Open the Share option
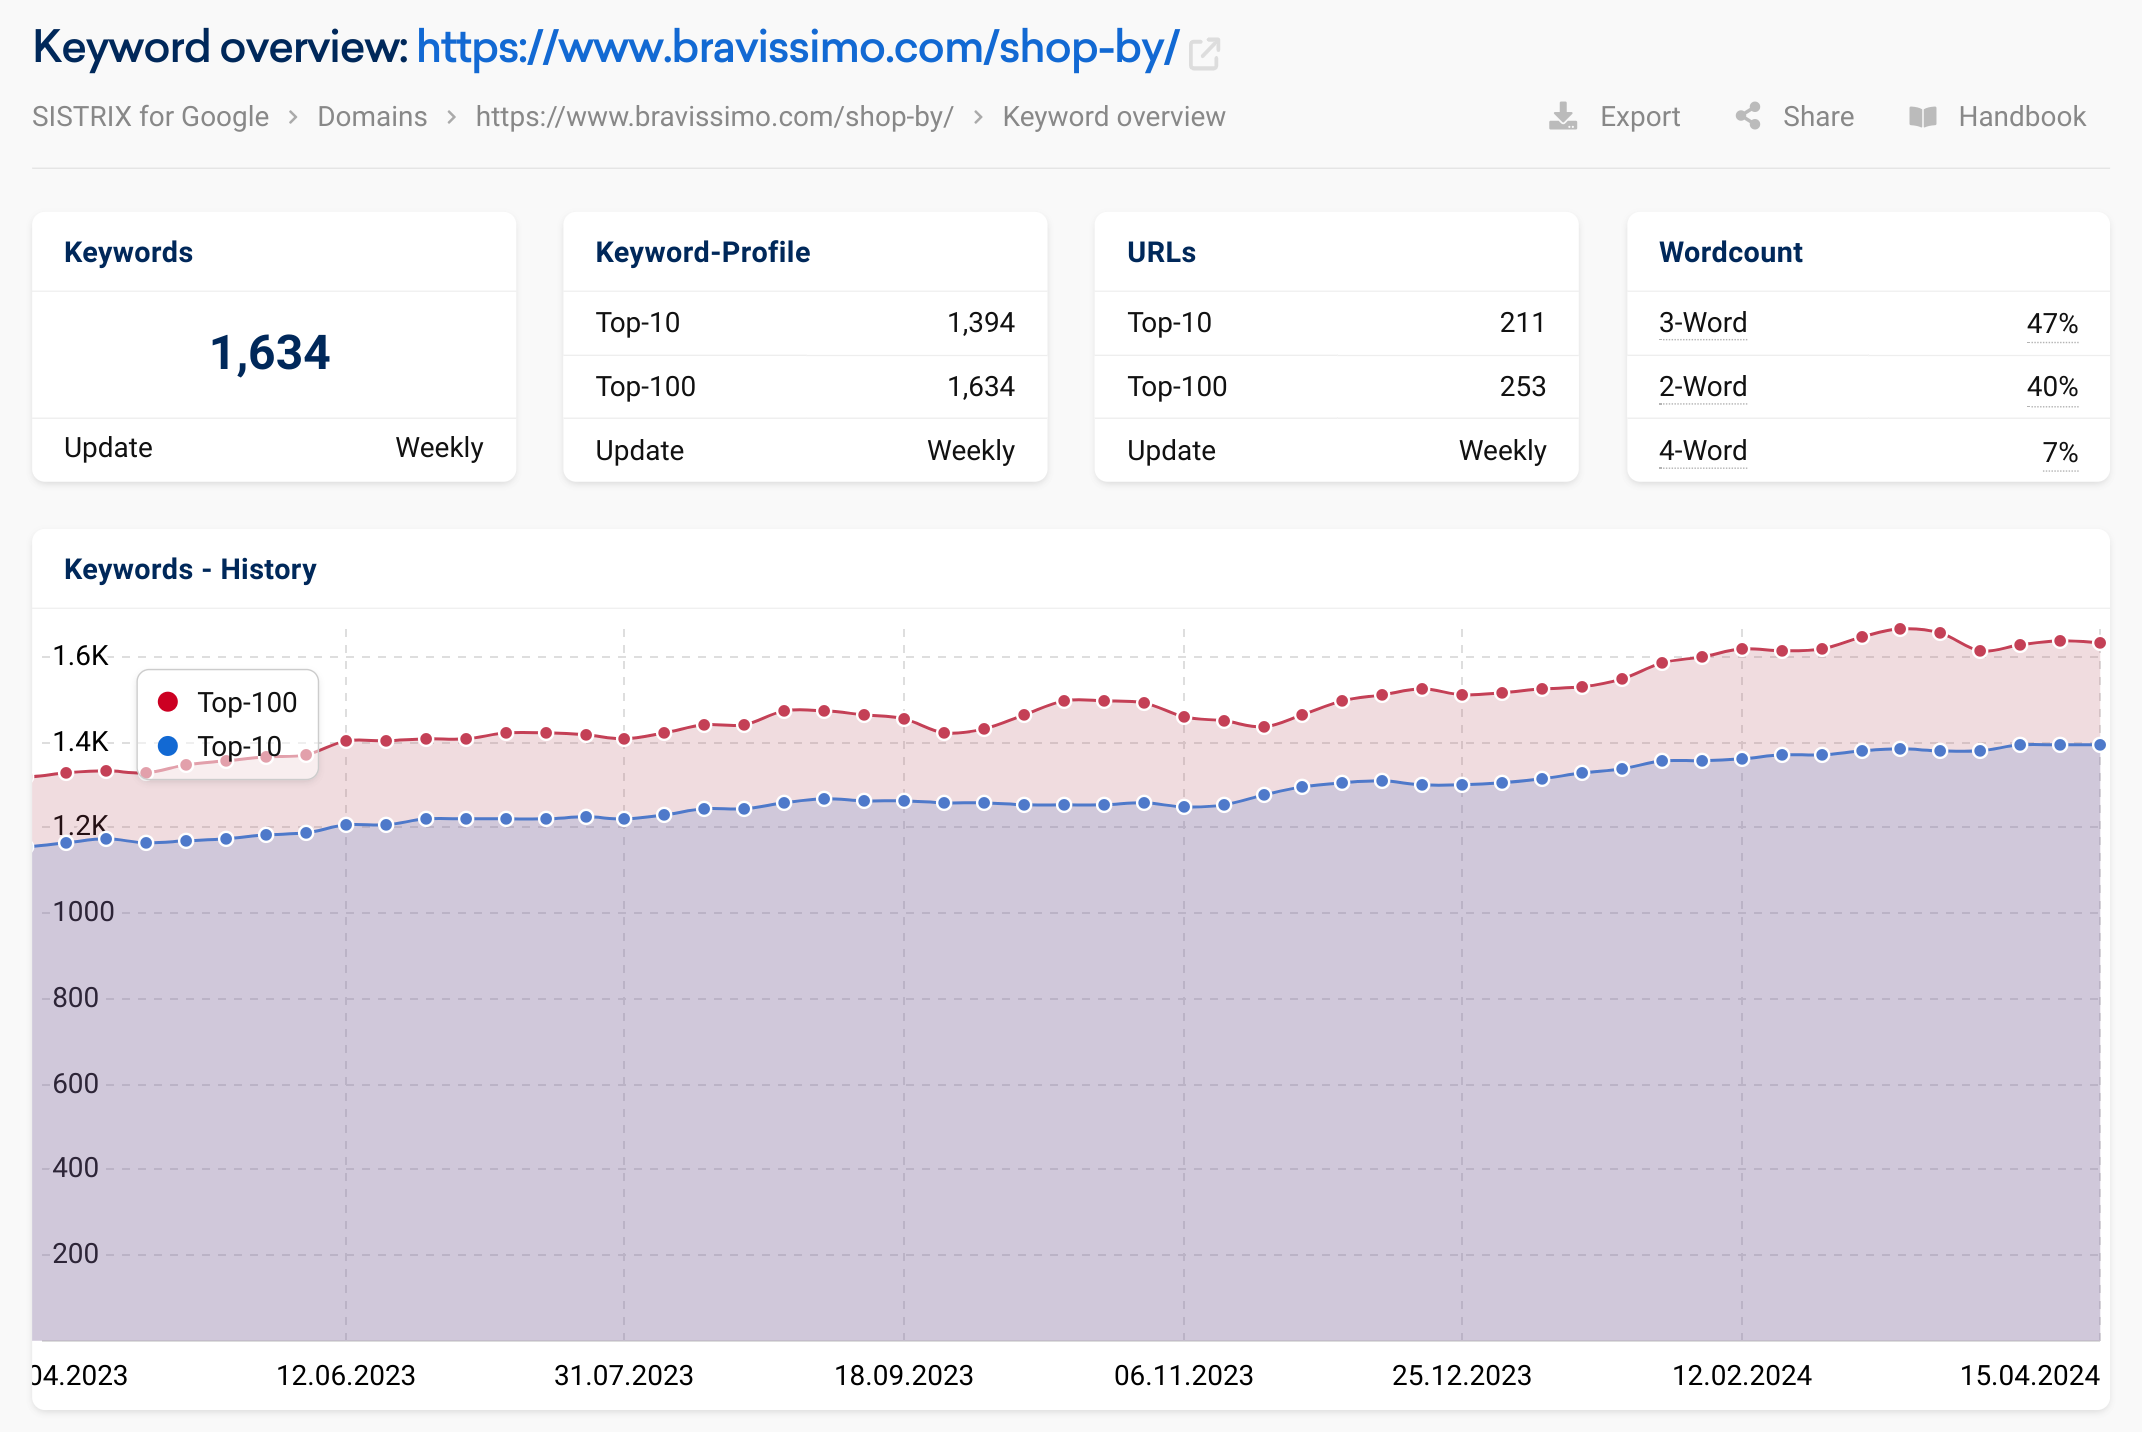 click(1818, 117)
